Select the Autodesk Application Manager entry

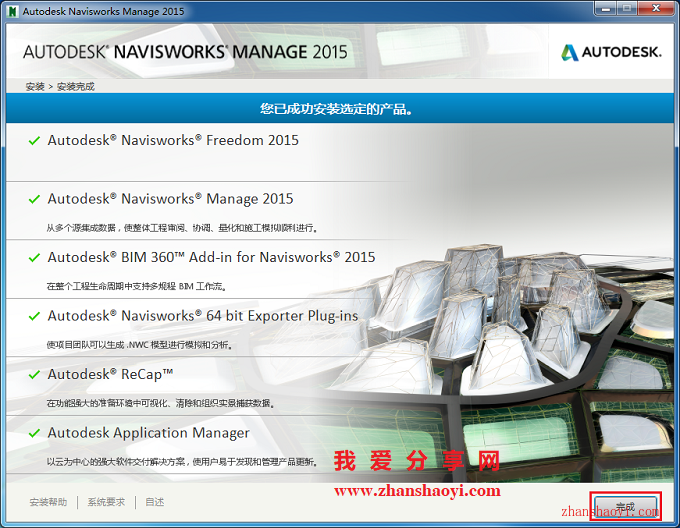pyautogui.click(x=149, y=433)
